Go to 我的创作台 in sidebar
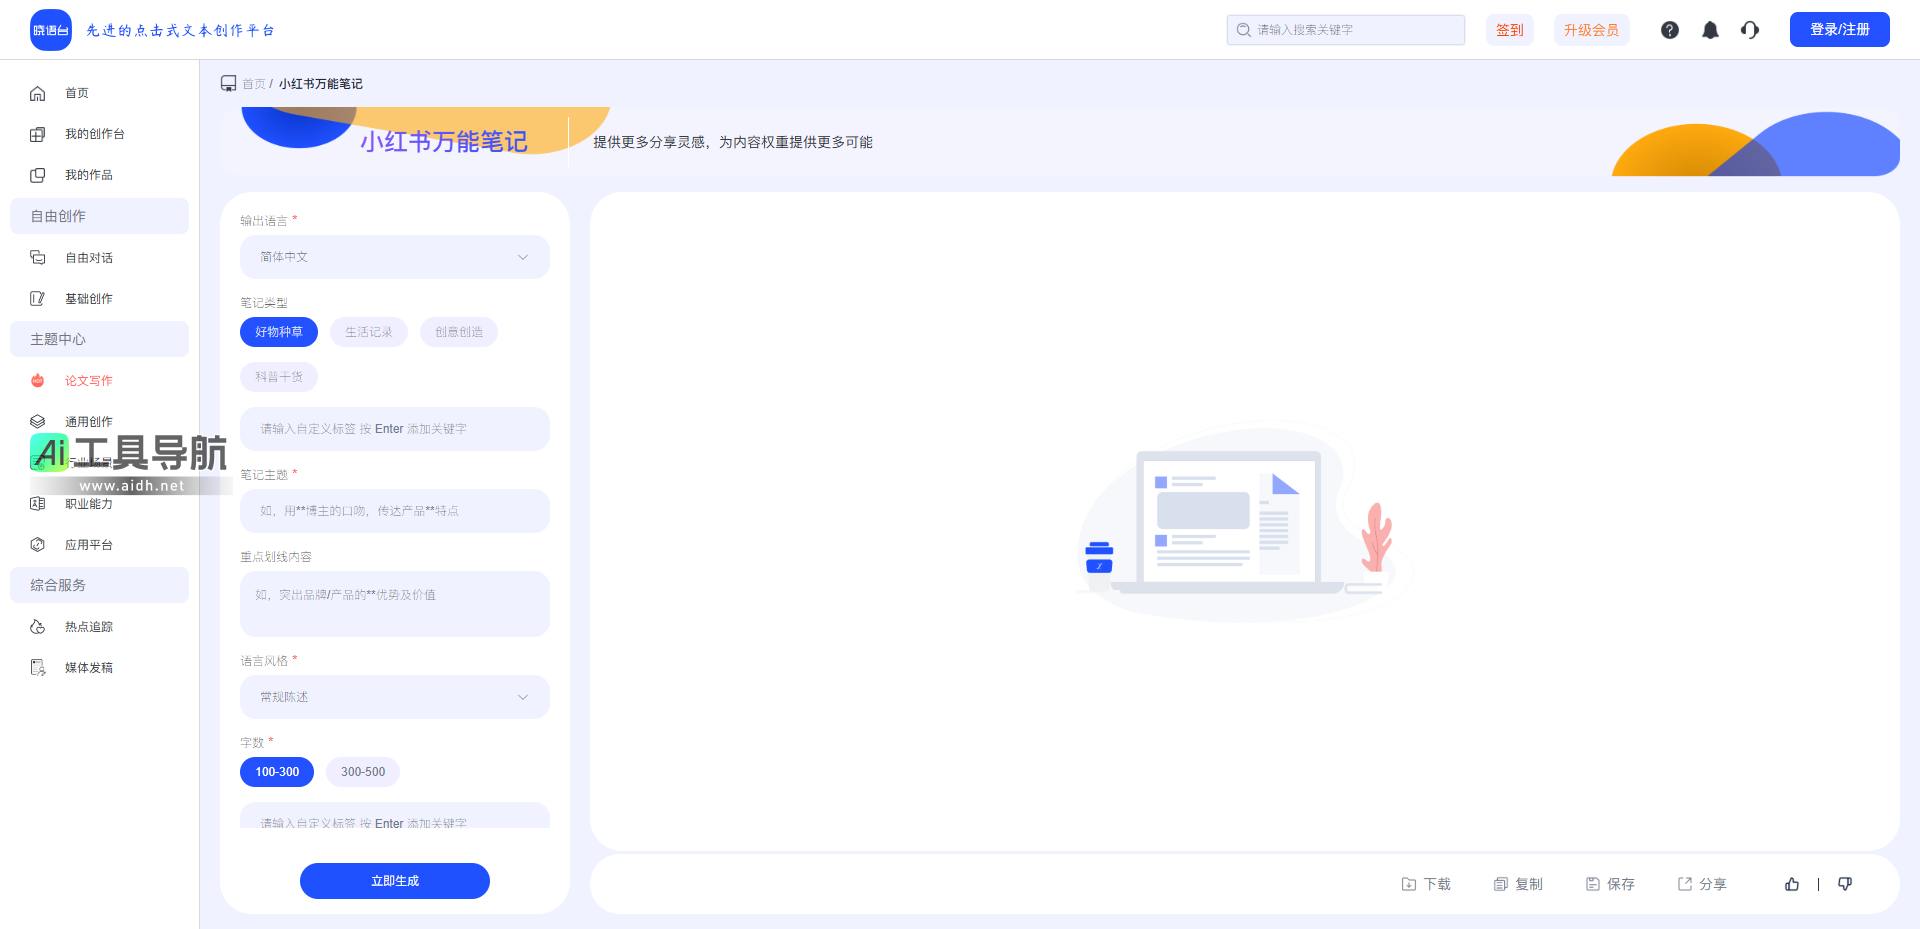Image resolution: width=1920 pixels, height=929 pixels. point(94,134)
